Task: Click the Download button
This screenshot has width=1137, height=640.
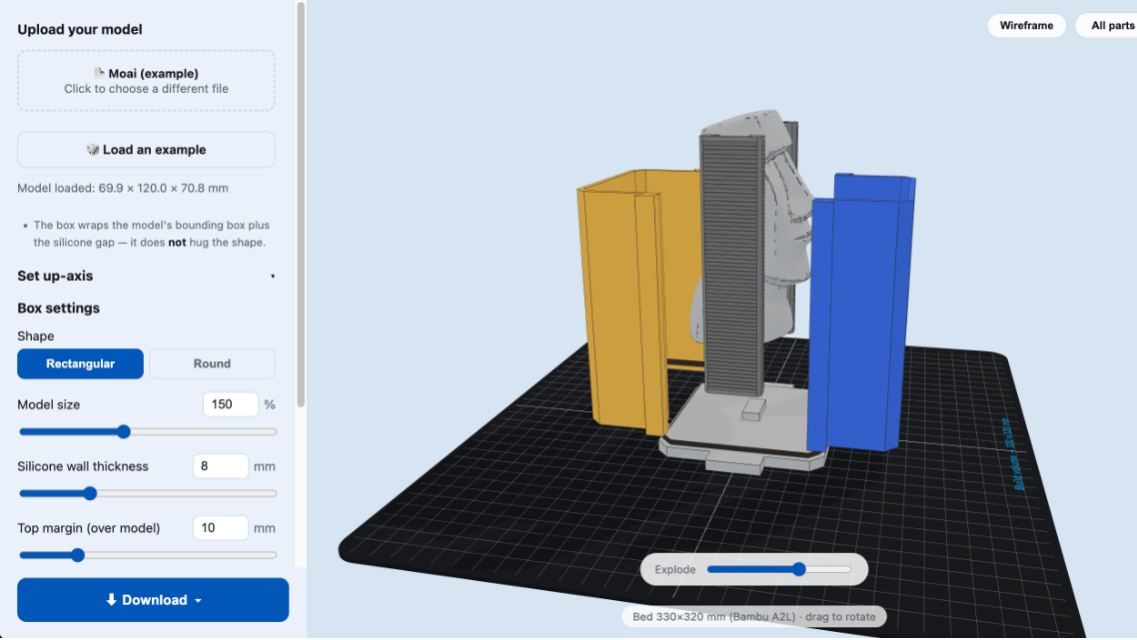Action: click(153, 599)
